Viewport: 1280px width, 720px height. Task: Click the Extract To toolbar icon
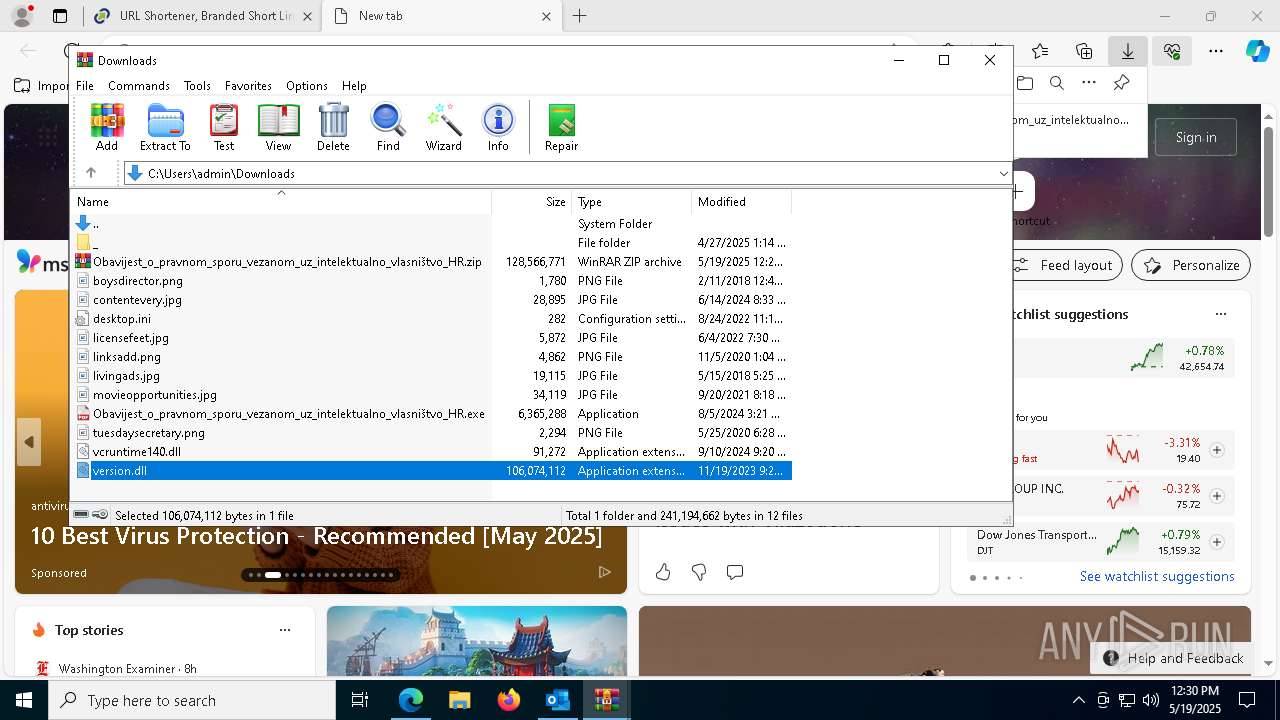click(165, 127)
